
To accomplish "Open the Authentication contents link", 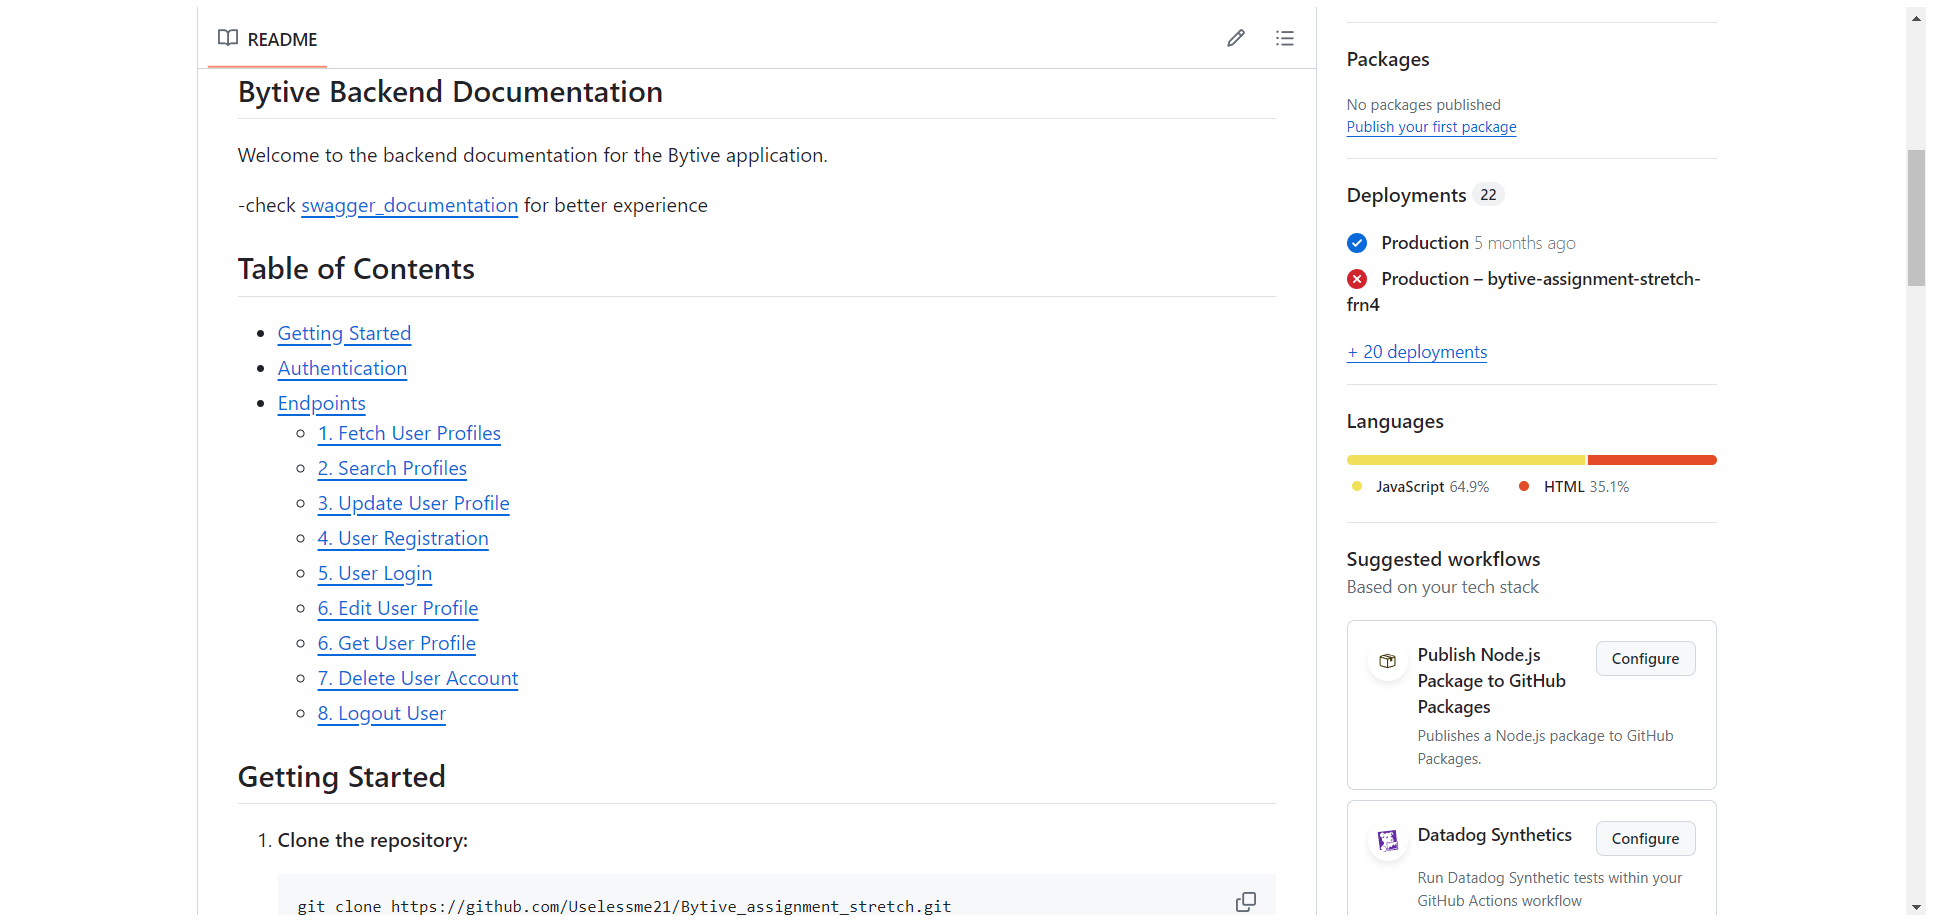I will (x=342, y=369).
